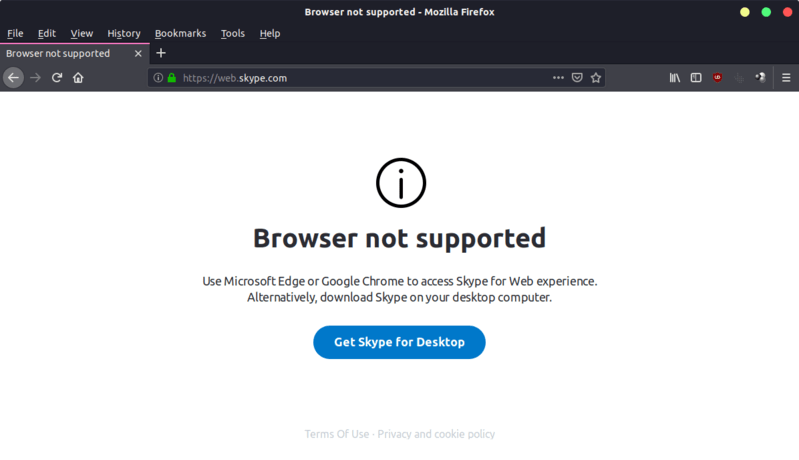Show site information icon in address bar
The width and height of the screenshot is (799, 460).
158,78
